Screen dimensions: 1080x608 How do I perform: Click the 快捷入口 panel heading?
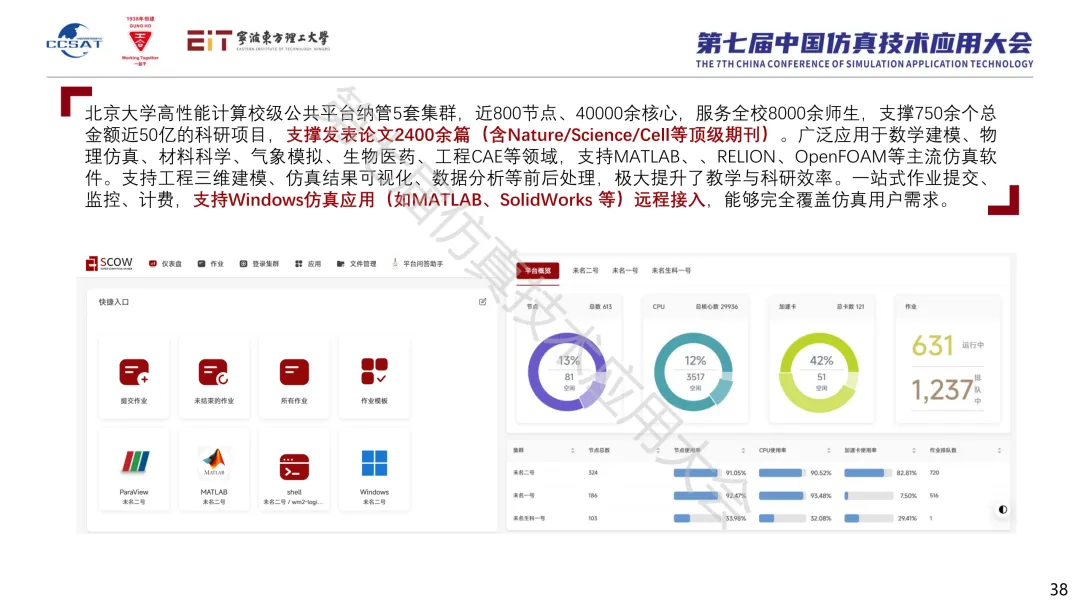point(114,302)
